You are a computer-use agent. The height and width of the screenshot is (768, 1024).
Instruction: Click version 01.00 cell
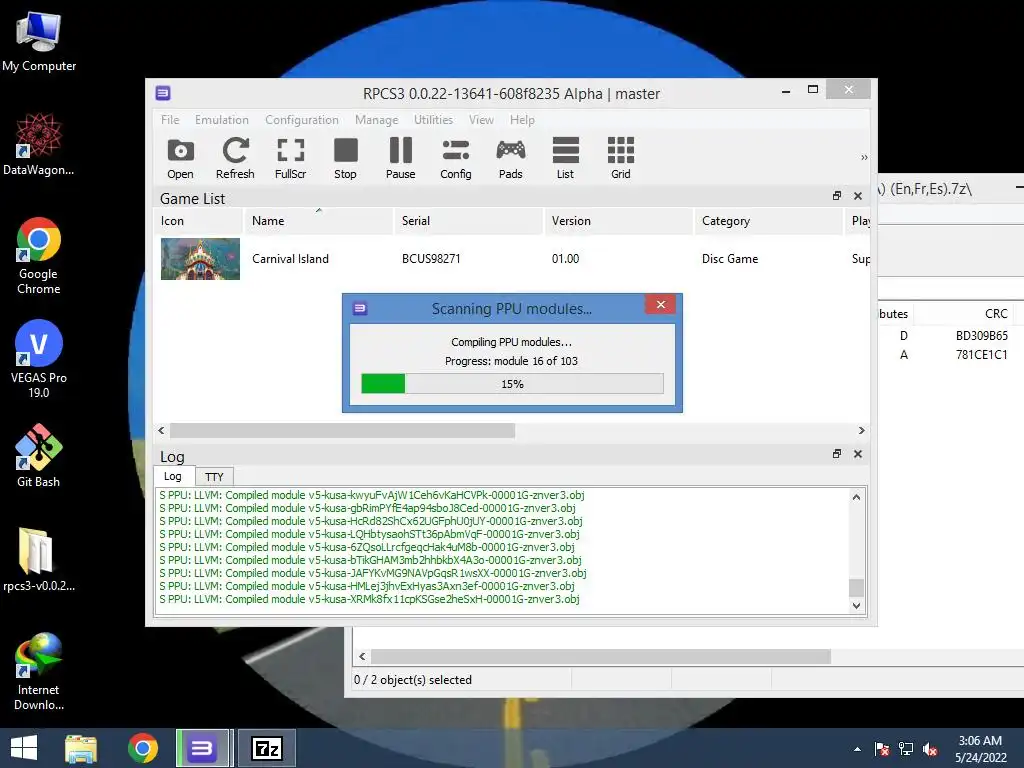click(566, 259)
